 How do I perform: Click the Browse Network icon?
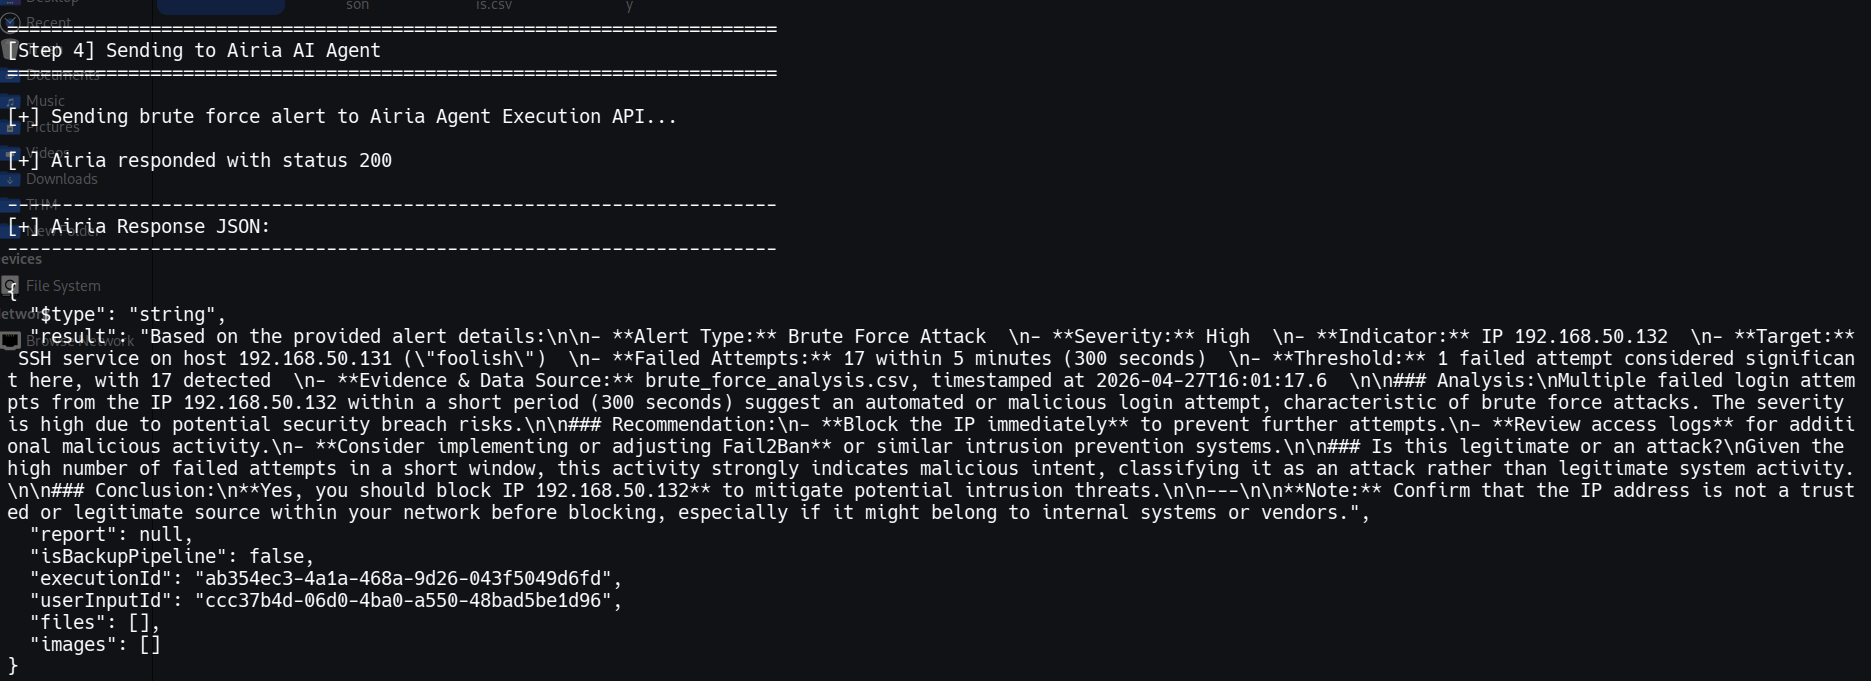tap(11, 341)
